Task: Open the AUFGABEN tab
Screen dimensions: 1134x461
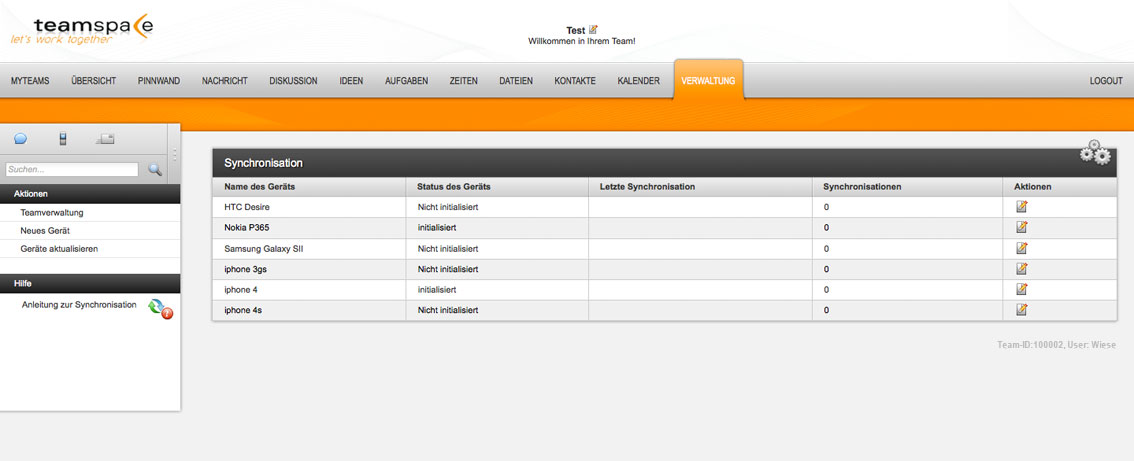Action: 406,81
